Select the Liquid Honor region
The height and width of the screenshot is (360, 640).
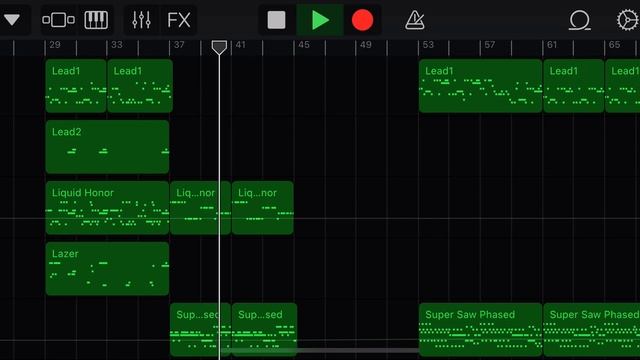pyautogui.click(x=107, y=207)
